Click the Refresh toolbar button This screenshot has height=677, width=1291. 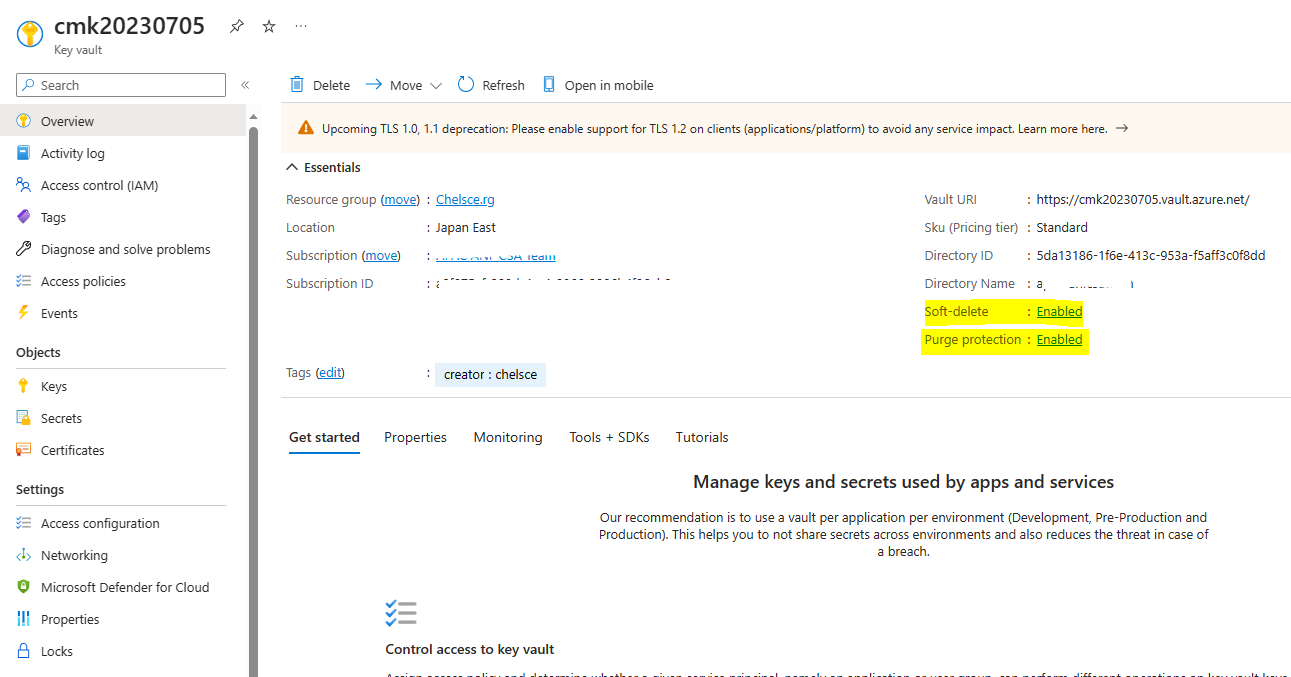(491, 85)
